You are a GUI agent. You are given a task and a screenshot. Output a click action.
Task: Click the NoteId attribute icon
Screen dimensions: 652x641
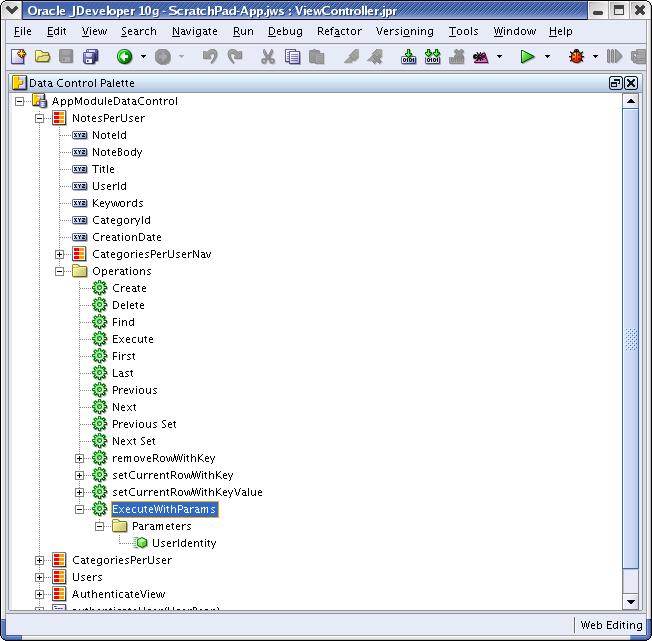click(79, 135)
